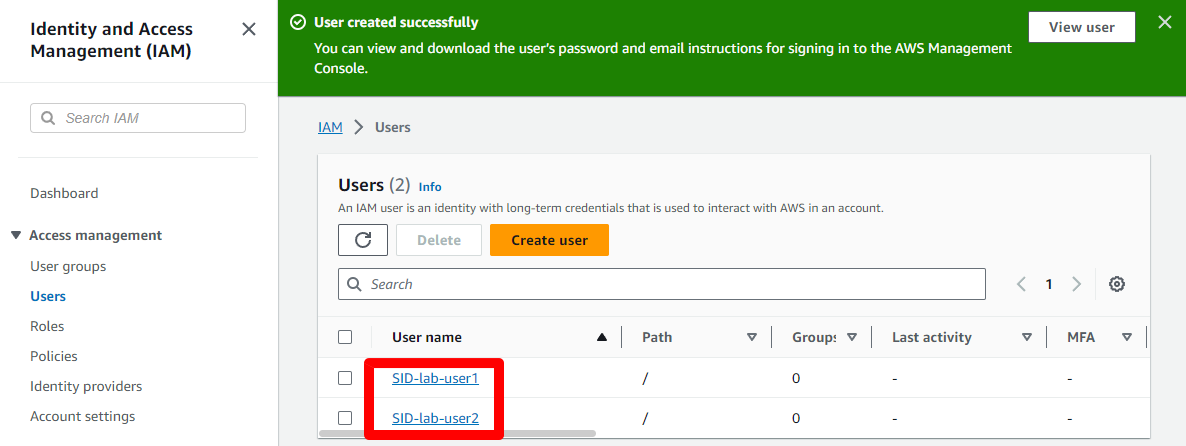Open Dashboard in sidebar

[x=64, y=193]
